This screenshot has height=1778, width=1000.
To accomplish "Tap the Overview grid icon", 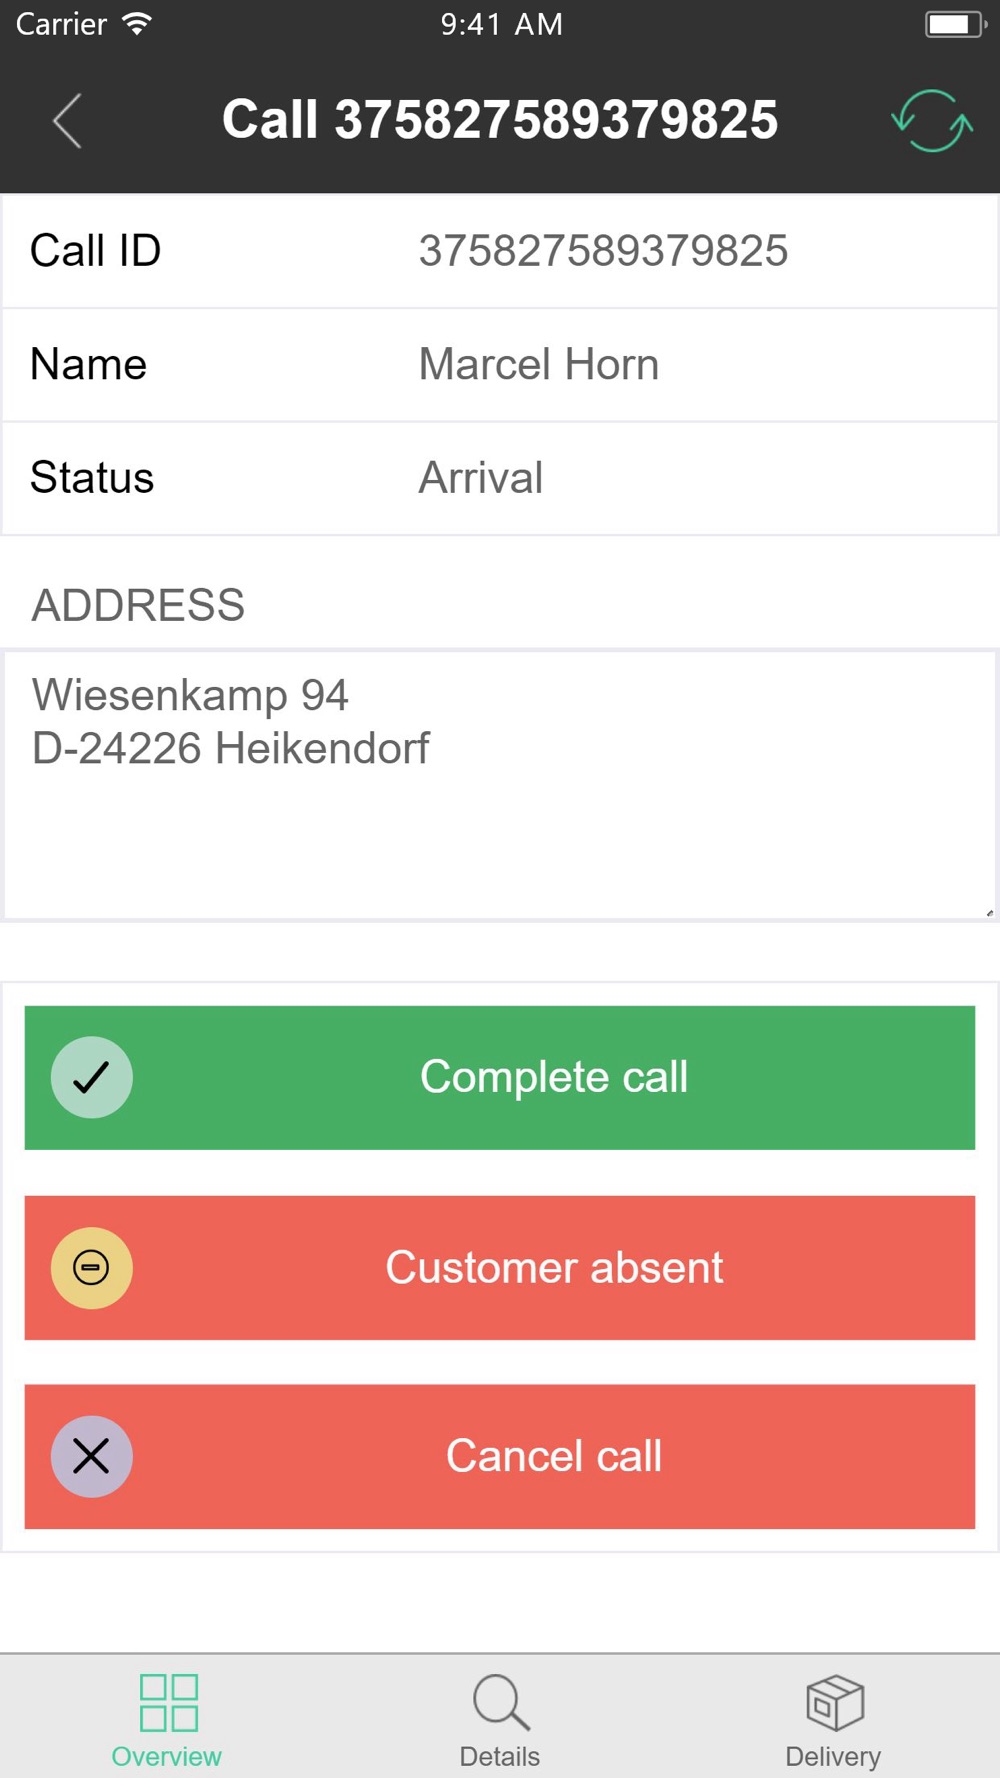I will click(169, 1703).
